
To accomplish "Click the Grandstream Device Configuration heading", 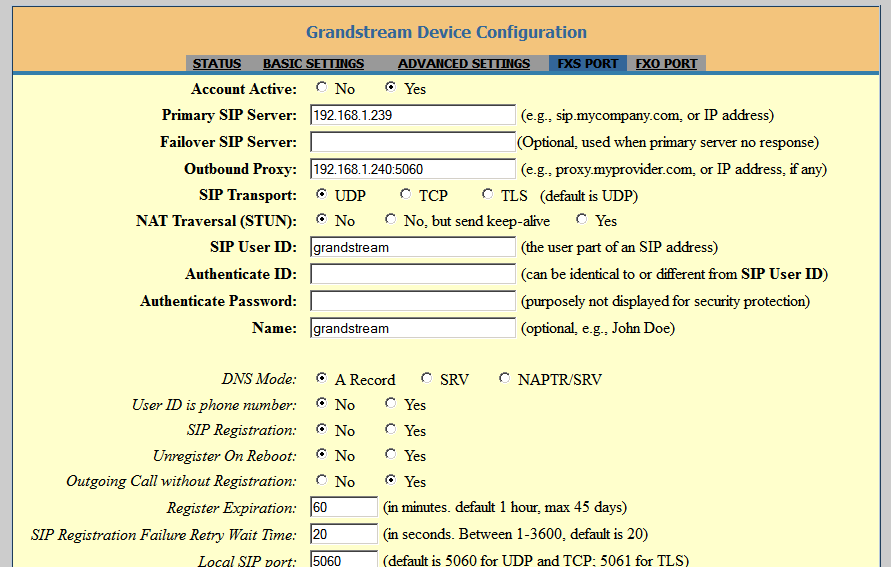I will click(x=446, y=32).
